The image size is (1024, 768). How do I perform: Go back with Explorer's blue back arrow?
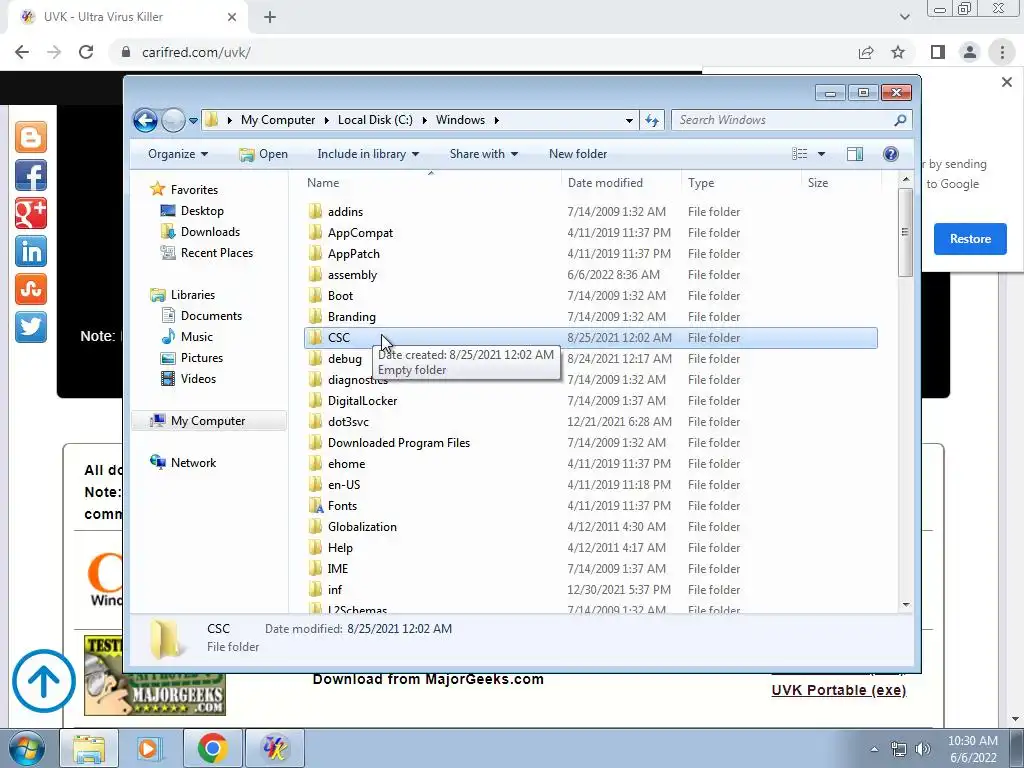pos(145,120)
